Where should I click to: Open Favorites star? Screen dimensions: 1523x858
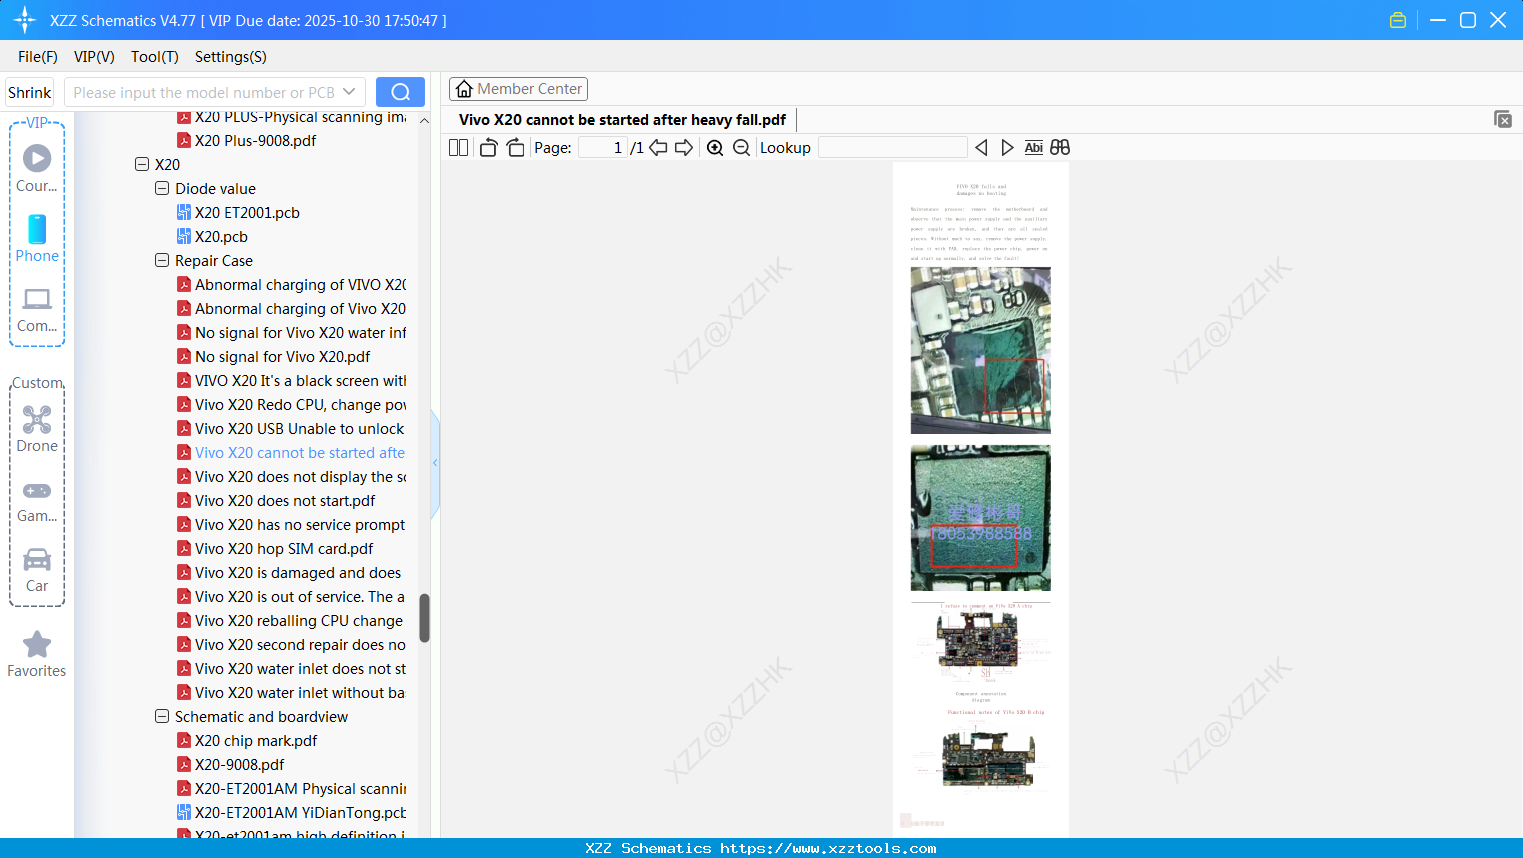point(37,655)
